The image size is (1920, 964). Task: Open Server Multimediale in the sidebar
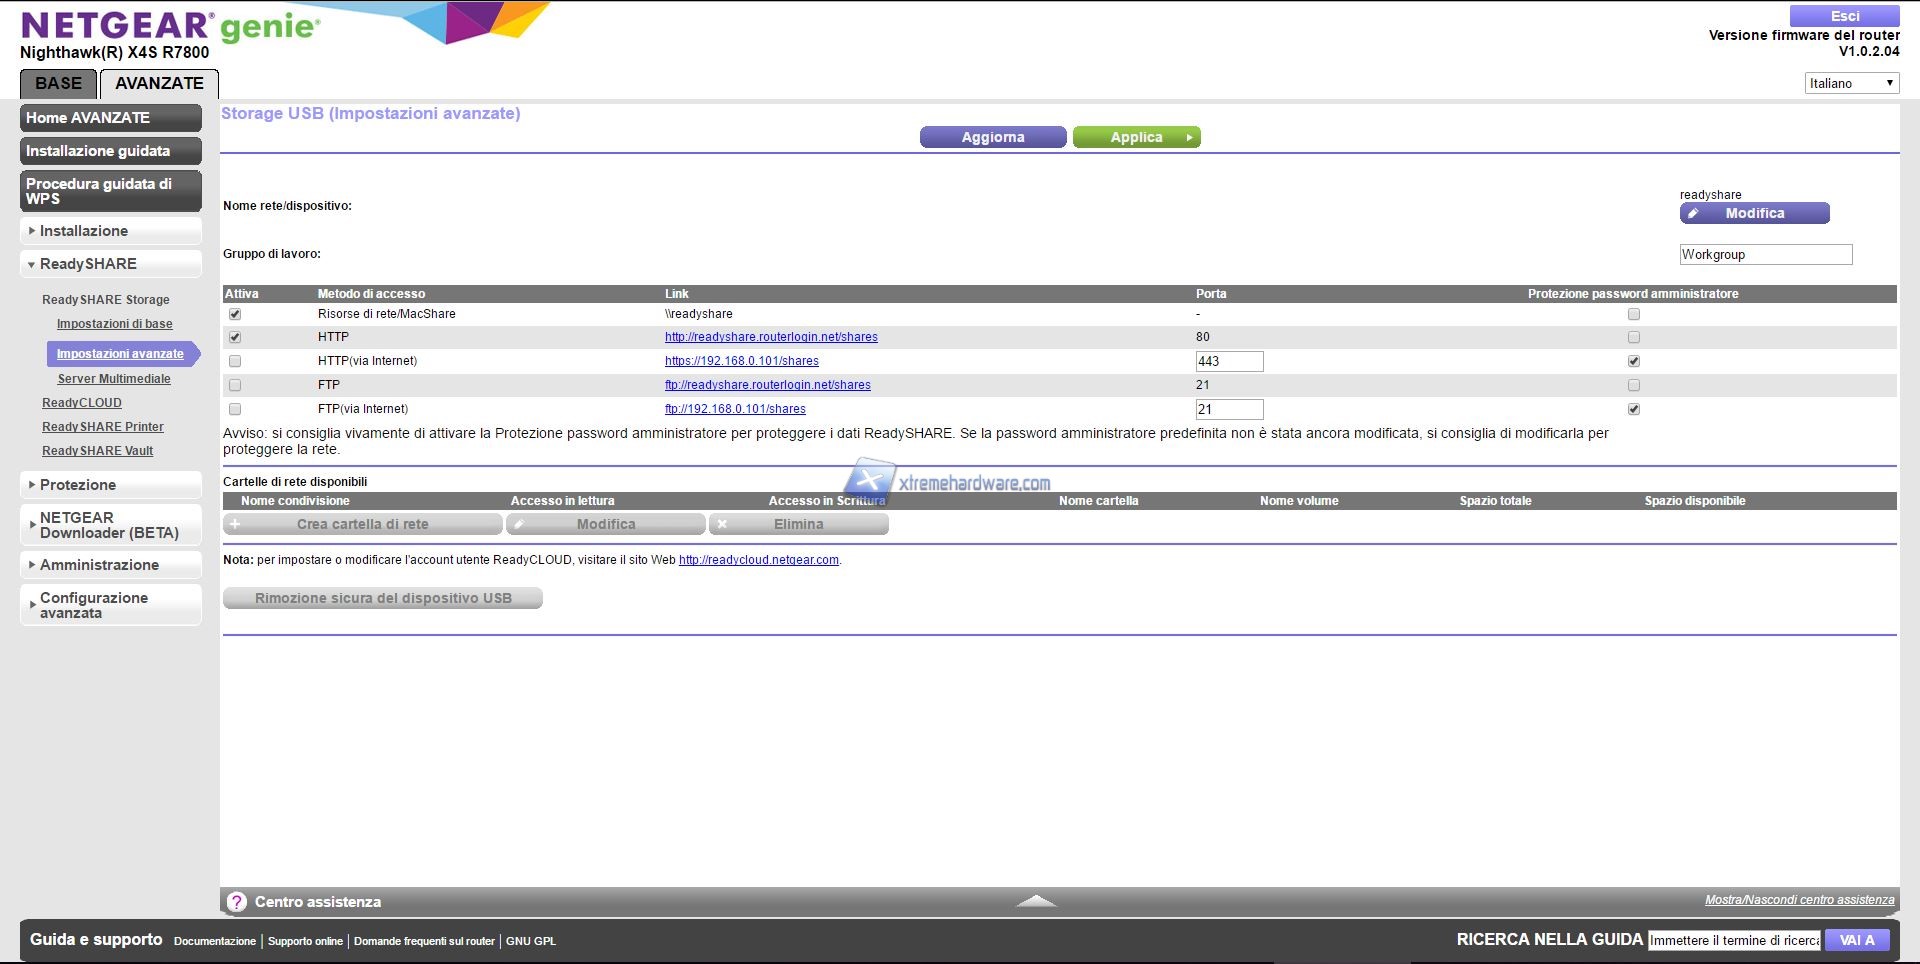tap(114, 379)
